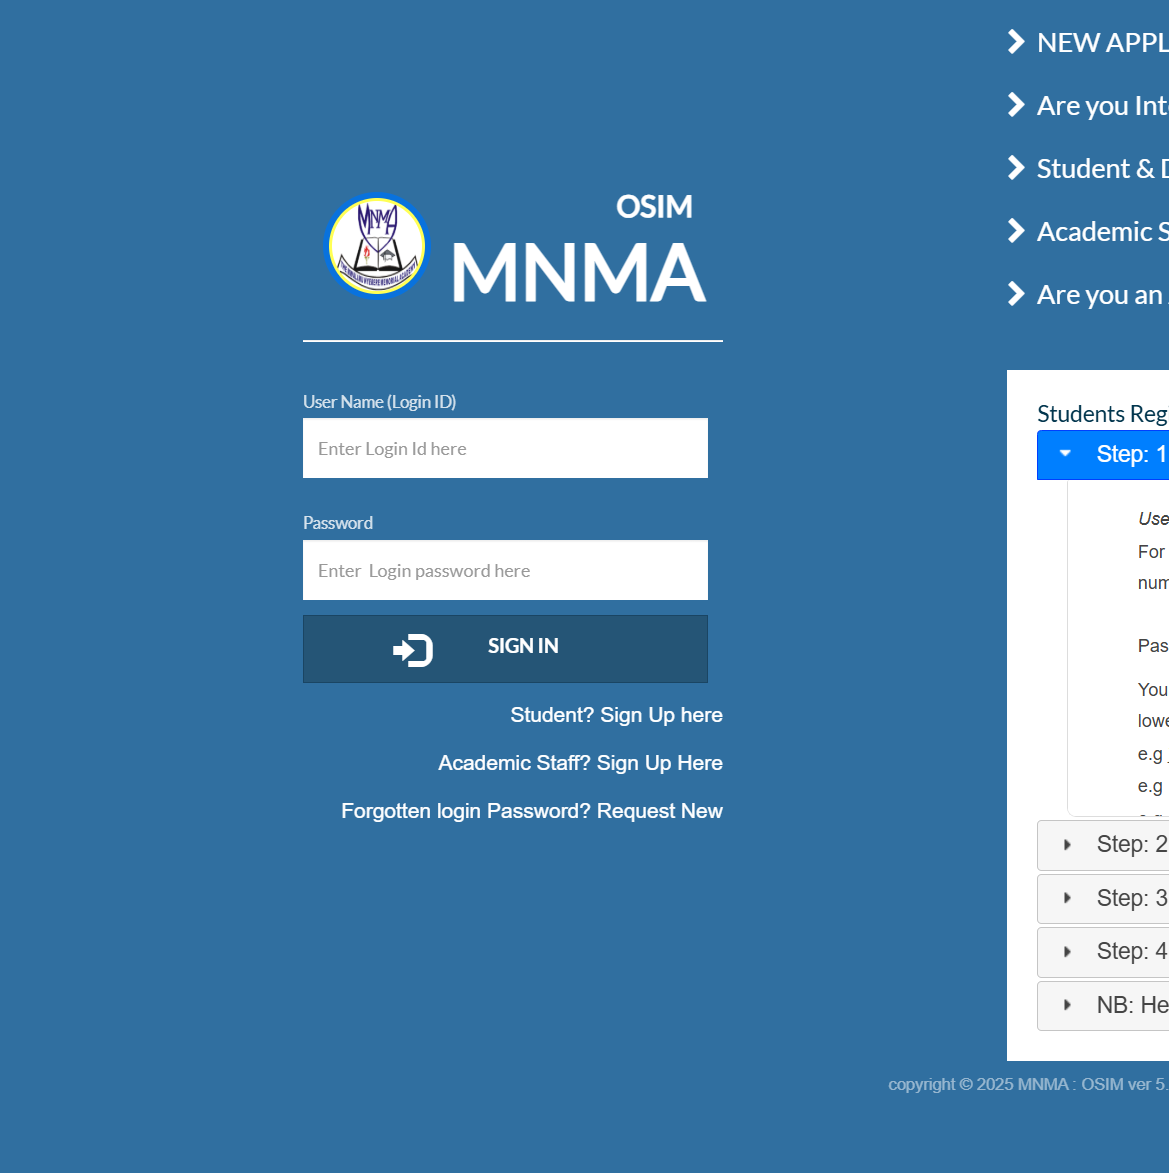This screenshot has height=1173, width=1169.
Task: Expand the Step: 3 accordion section
Action: (x=1102, y=898)
